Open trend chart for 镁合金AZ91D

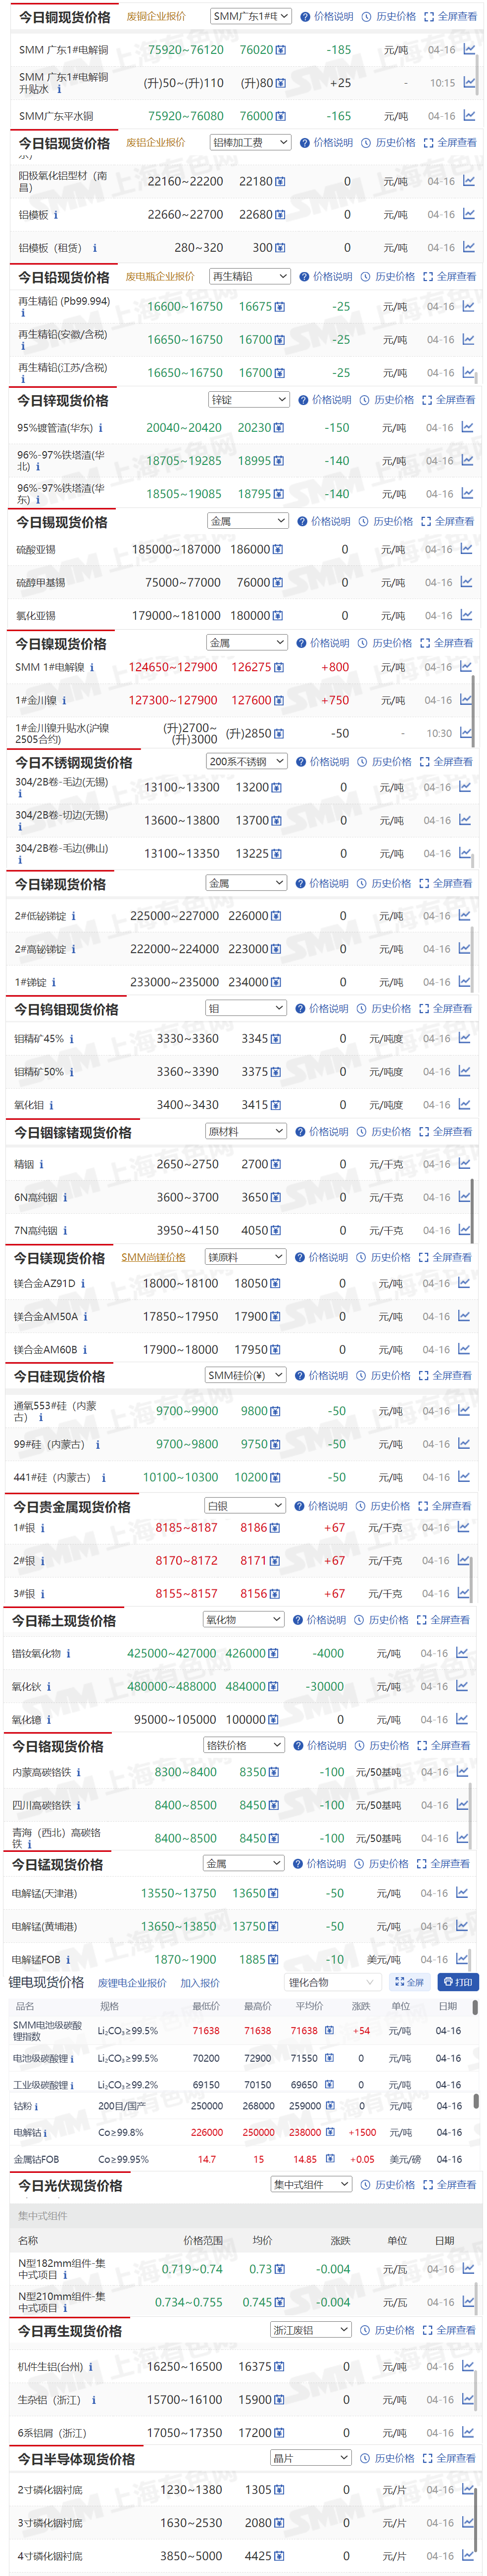coord(464,1283)
